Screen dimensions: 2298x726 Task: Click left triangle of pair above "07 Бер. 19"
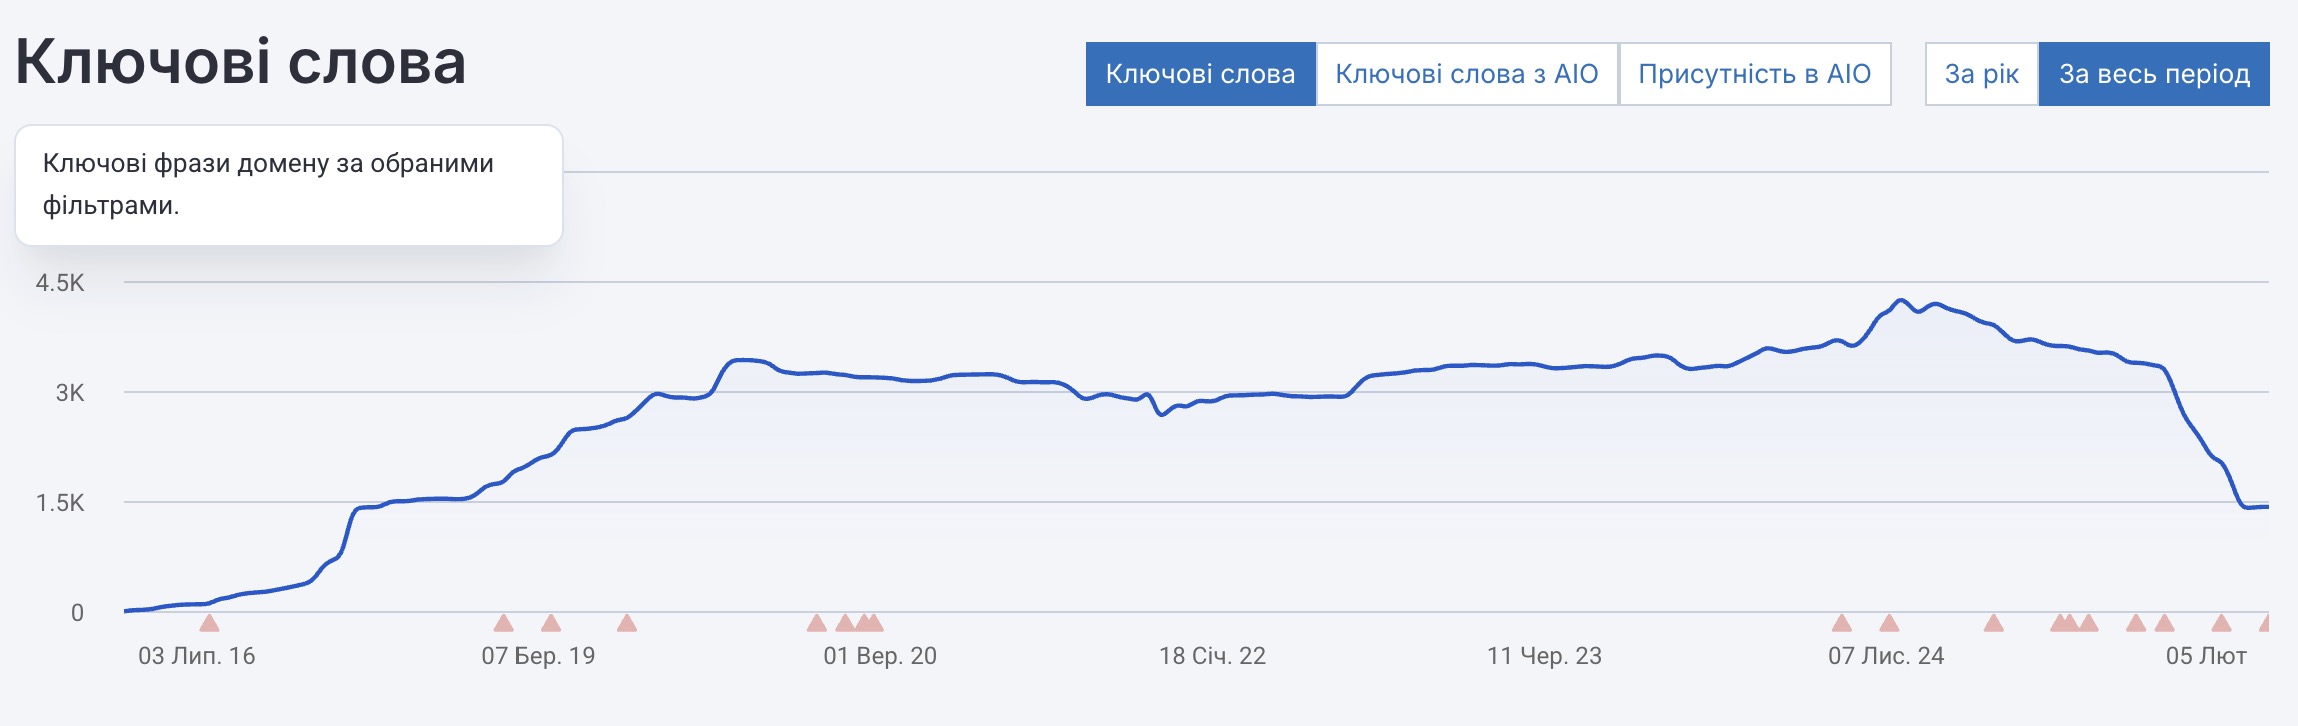(504, 623)
